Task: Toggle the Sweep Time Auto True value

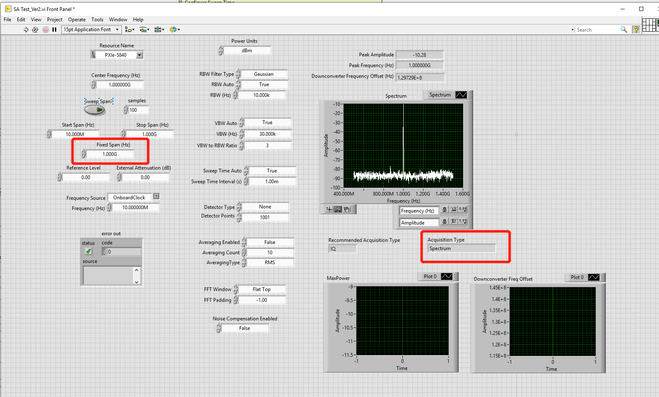Action: tap(272, 171)
